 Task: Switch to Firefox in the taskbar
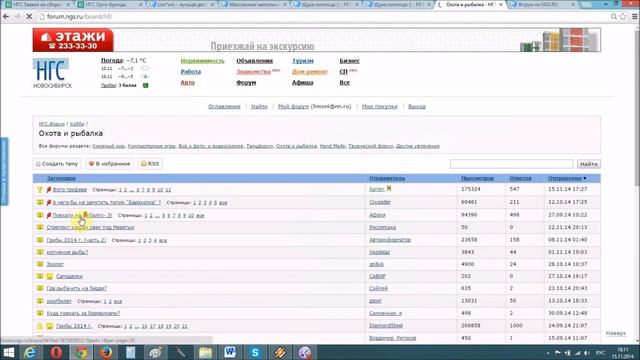tap(106, 352)
